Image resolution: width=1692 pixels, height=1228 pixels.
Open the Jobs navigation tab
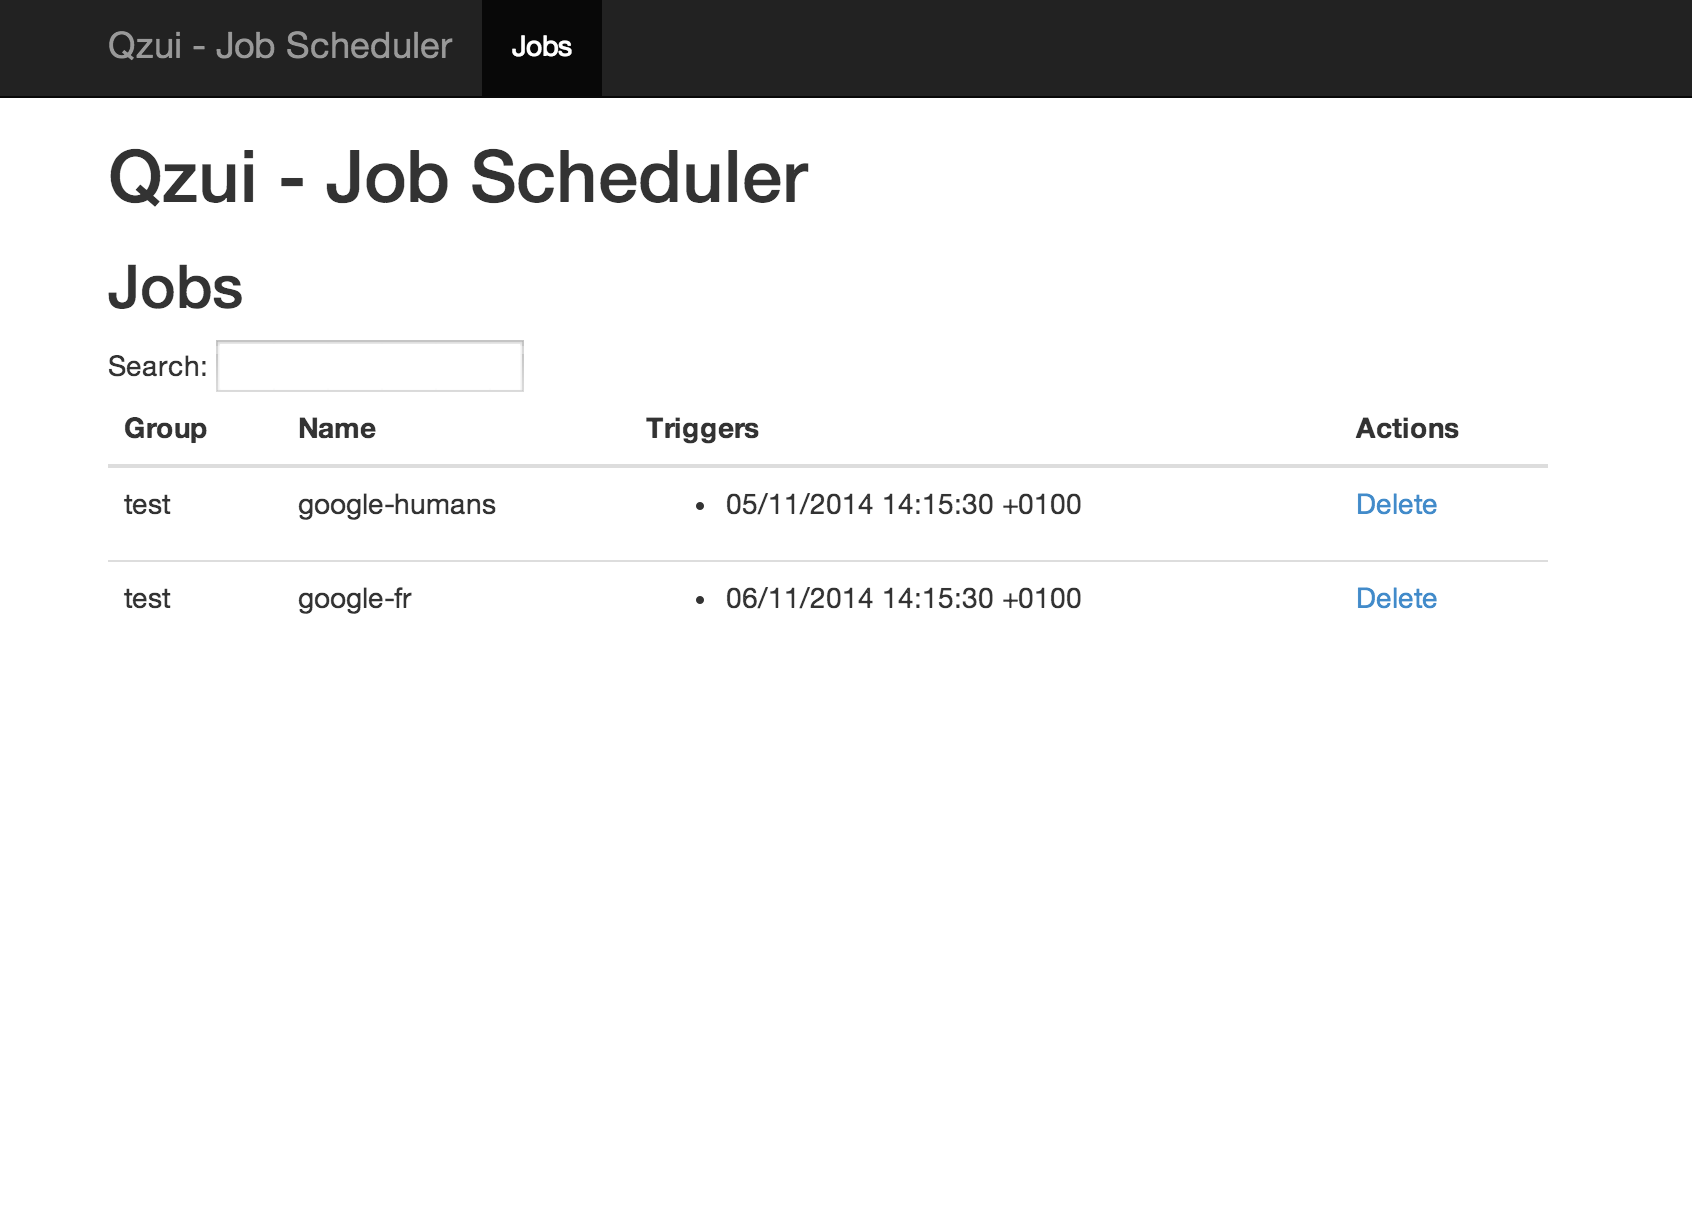point(541,47)
